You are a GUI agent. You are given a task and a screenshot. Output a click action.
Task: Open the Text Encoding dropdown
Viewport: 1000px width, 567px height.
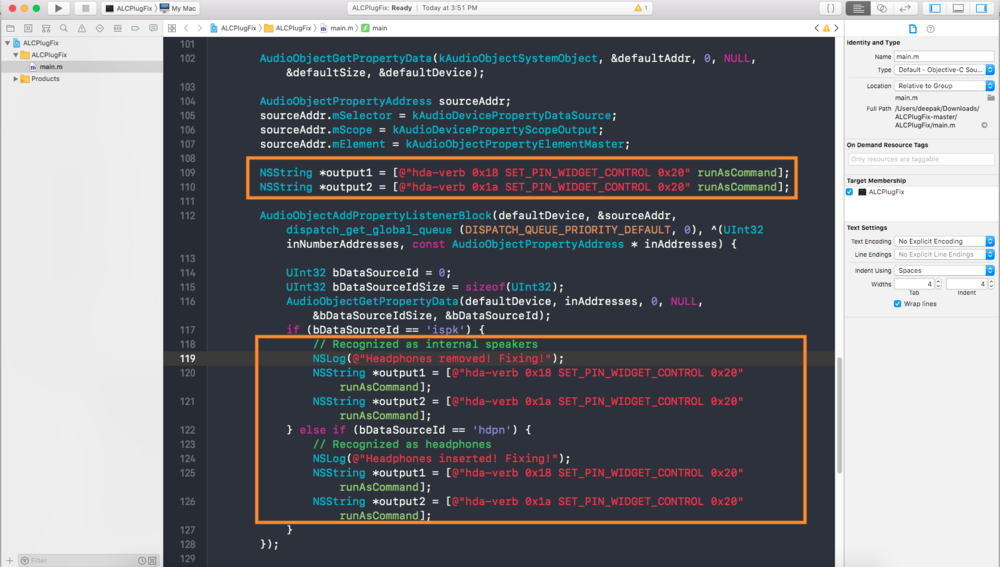tap(944, 241)
